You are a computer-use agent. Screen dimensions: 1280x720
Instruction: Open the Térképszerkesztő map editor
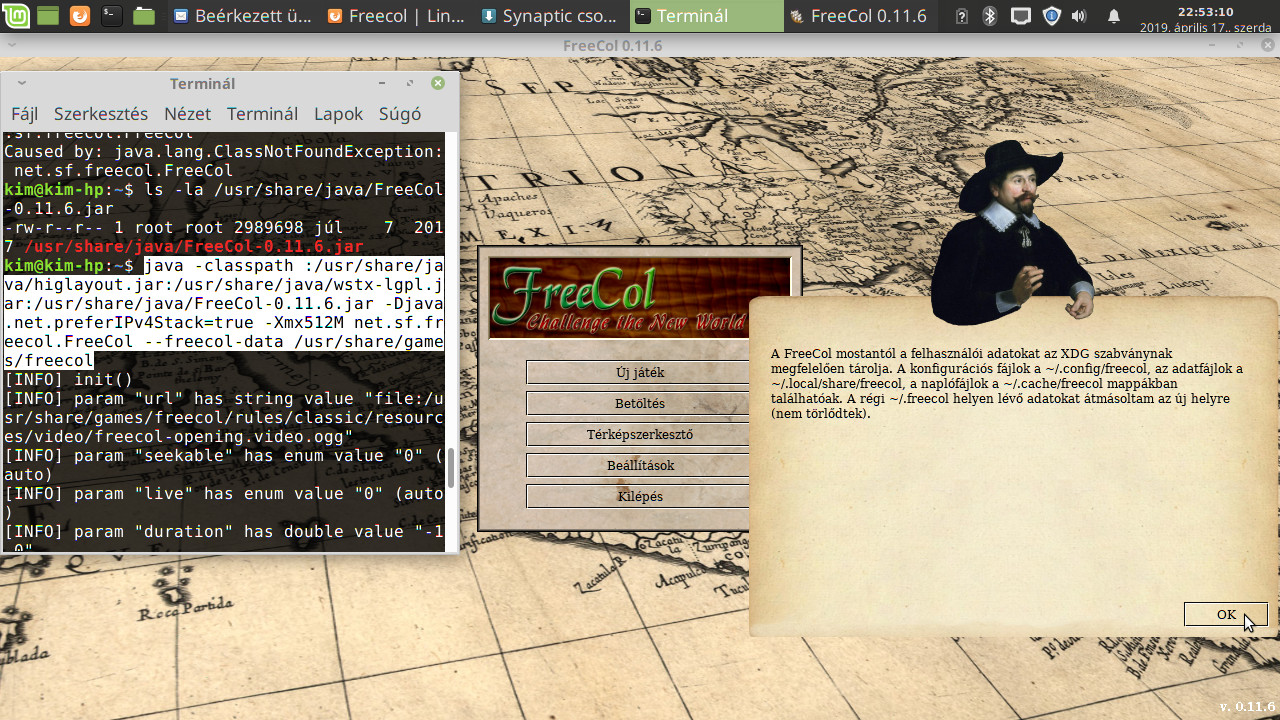(x=640, y=435)
